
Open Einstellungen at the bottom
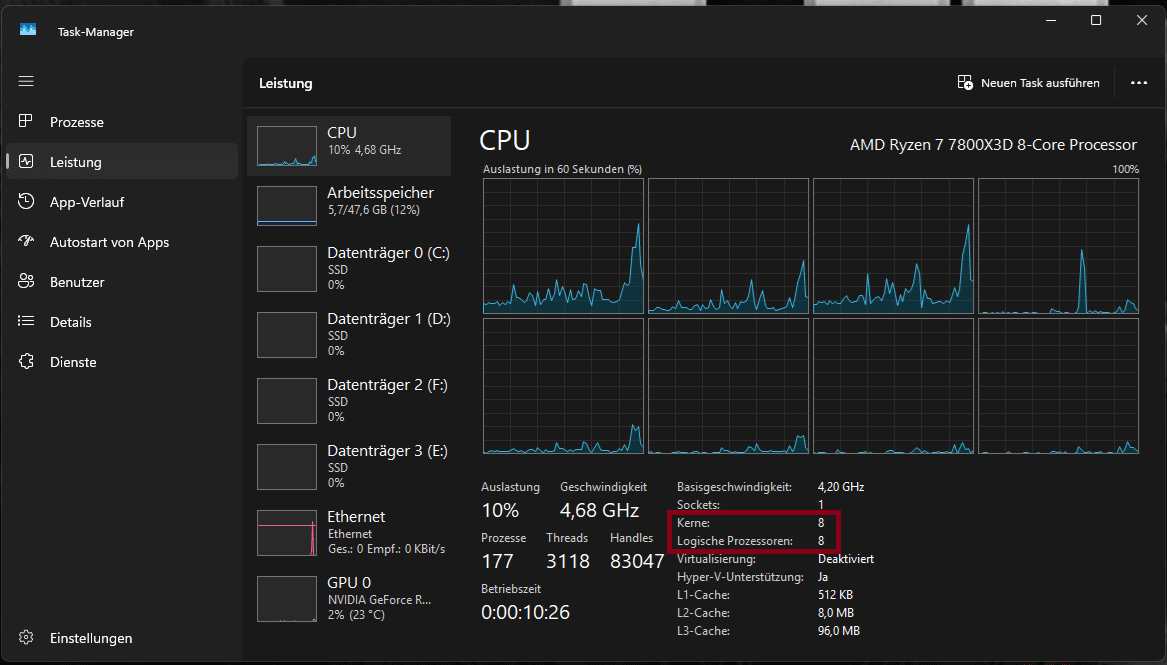[121, 637]
